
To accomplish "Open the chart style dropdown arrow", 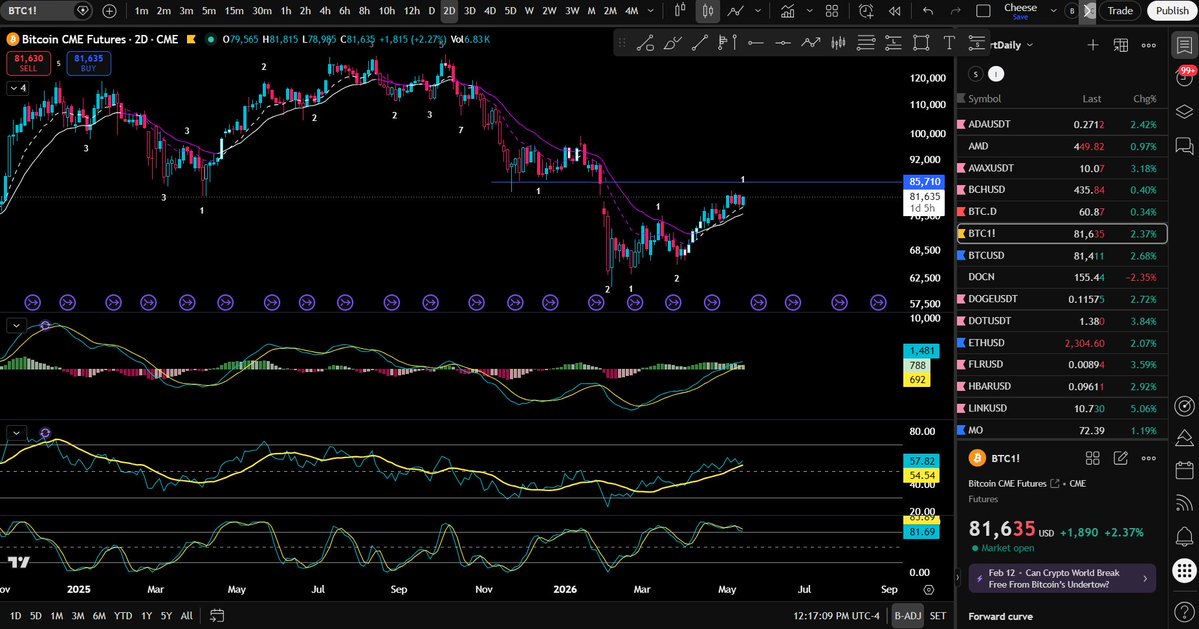I will point(758,11).
